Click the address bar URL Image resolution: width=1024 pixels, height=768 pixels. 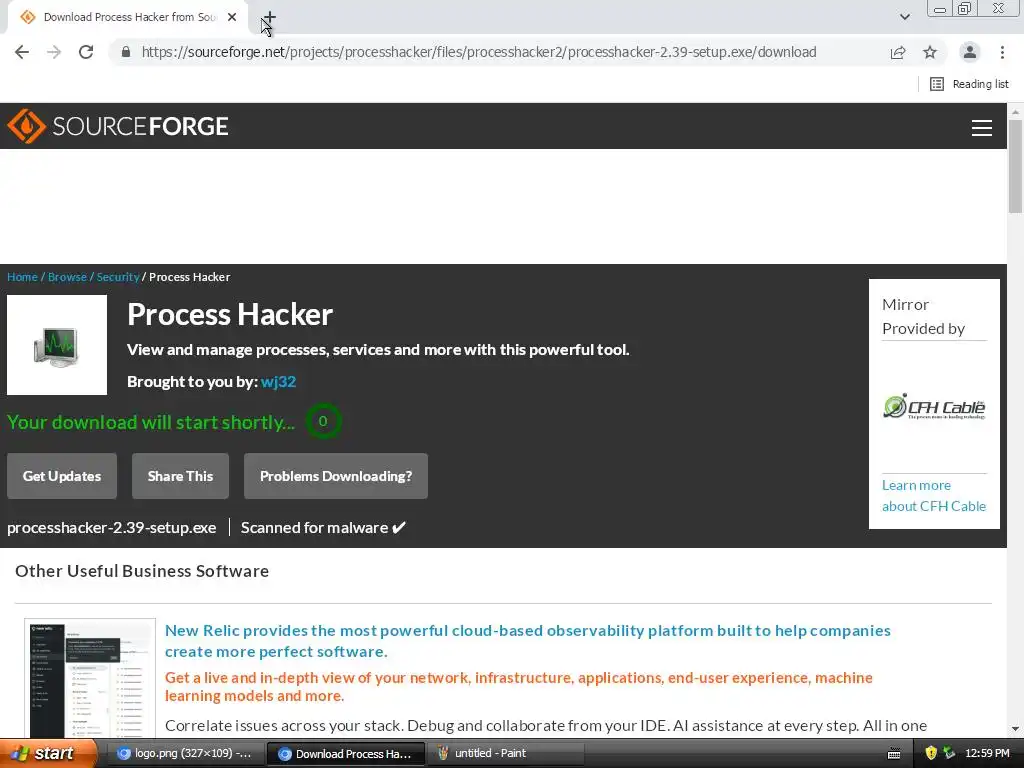point(479,52)
